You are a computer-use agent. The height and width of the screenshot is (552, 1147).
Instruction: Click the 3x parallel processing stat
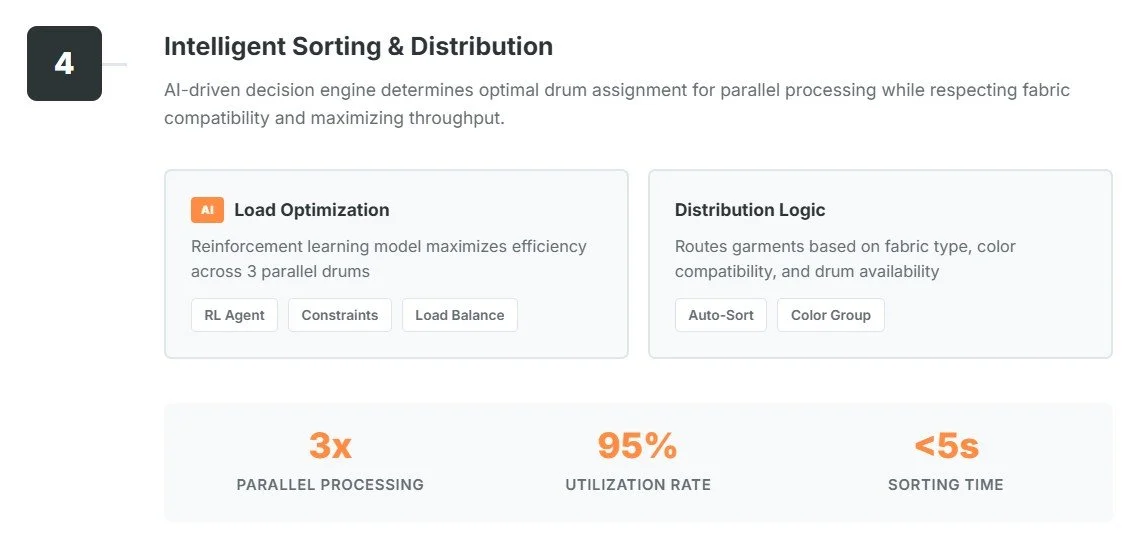tap(330, 446)
